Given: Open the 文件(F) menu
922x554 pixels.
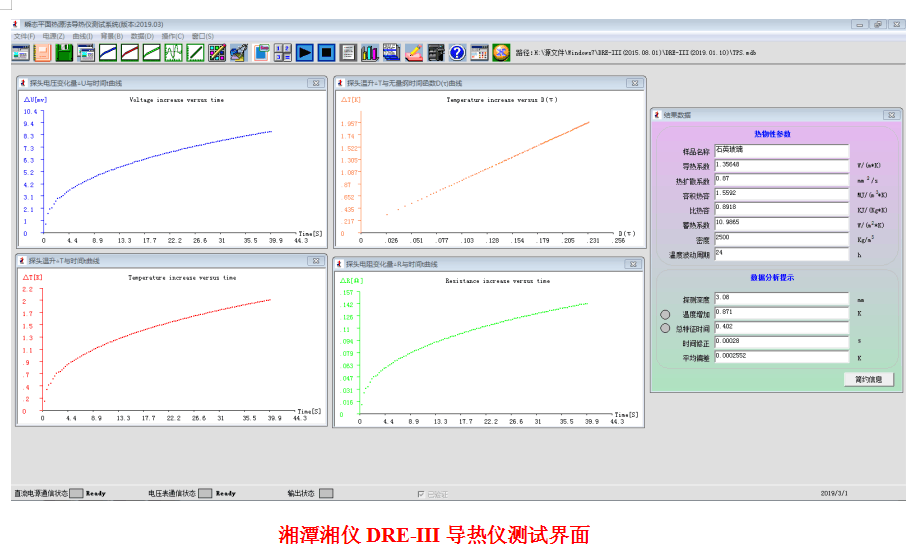Looking at the screenshot, I should coord(24,36).
